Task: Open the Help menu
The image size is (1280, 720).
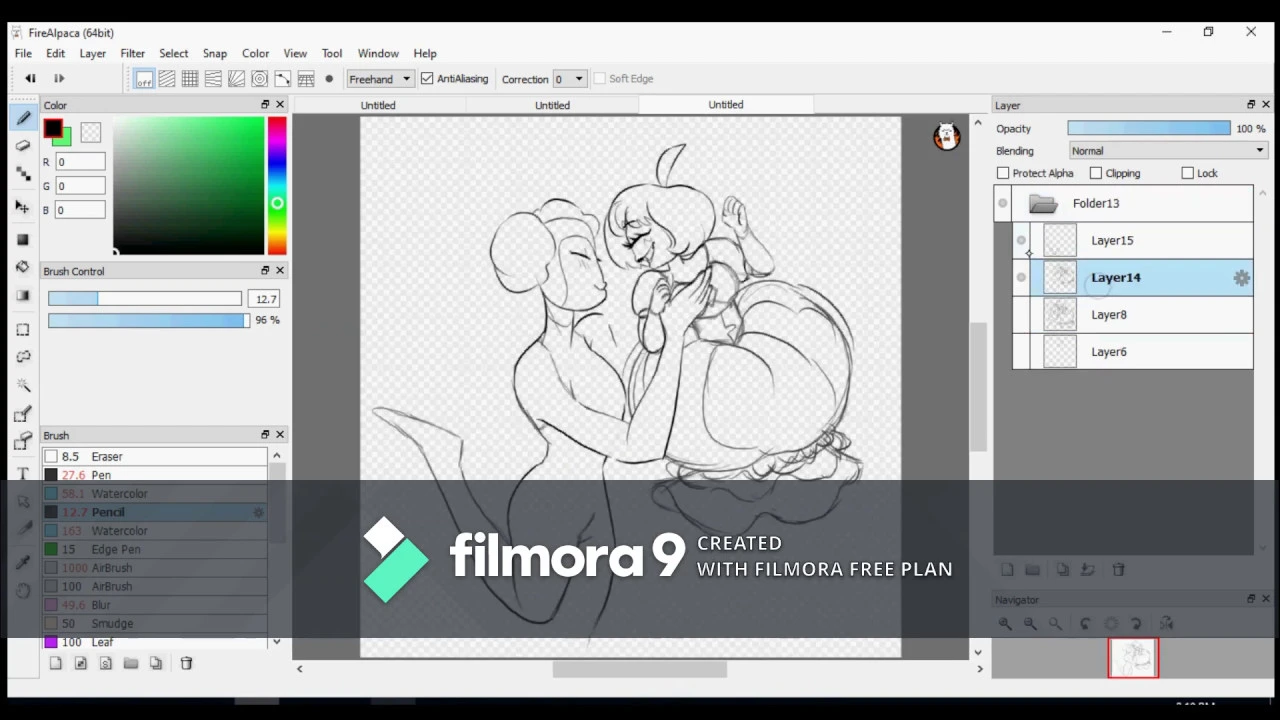Action: click(425, 53)
